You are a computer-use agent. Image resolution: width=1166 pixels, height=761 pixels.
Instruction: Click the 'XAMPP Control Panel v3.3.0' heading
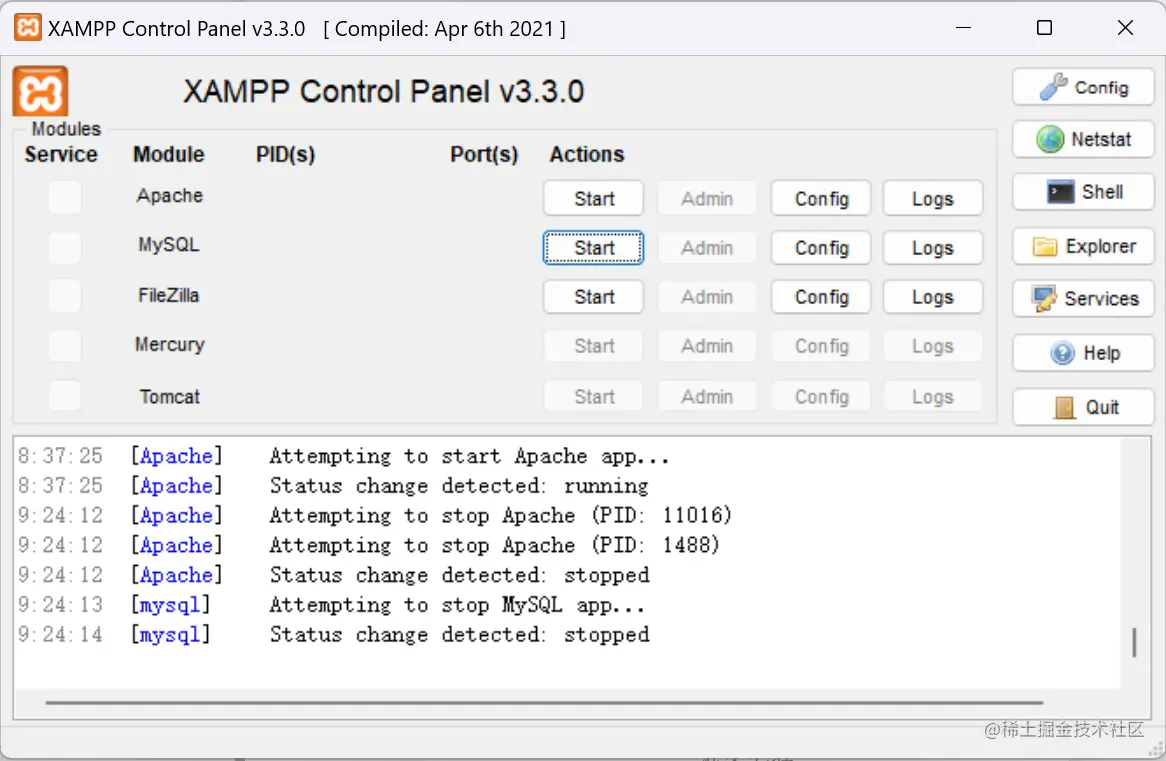pos(384,91)
